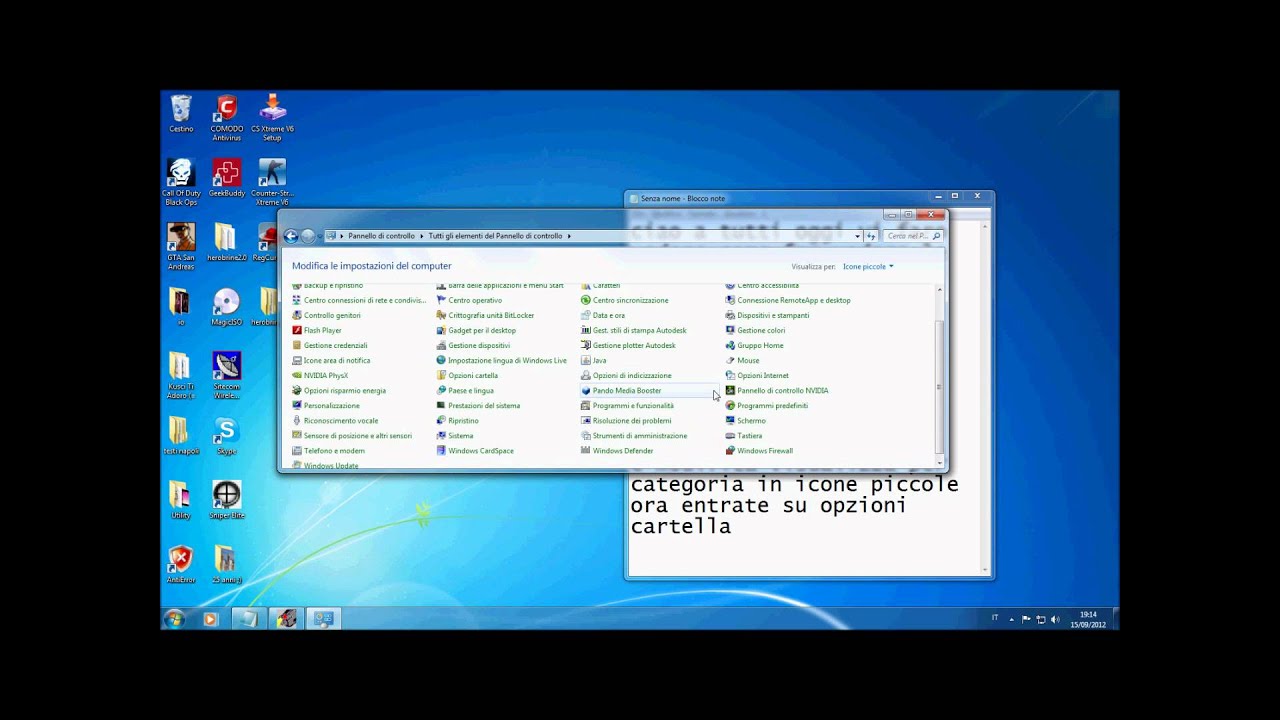The height and width of the screenshot is (720, 1280).
Task: Open Java control panel entry
Action: [x=593, y=360]
